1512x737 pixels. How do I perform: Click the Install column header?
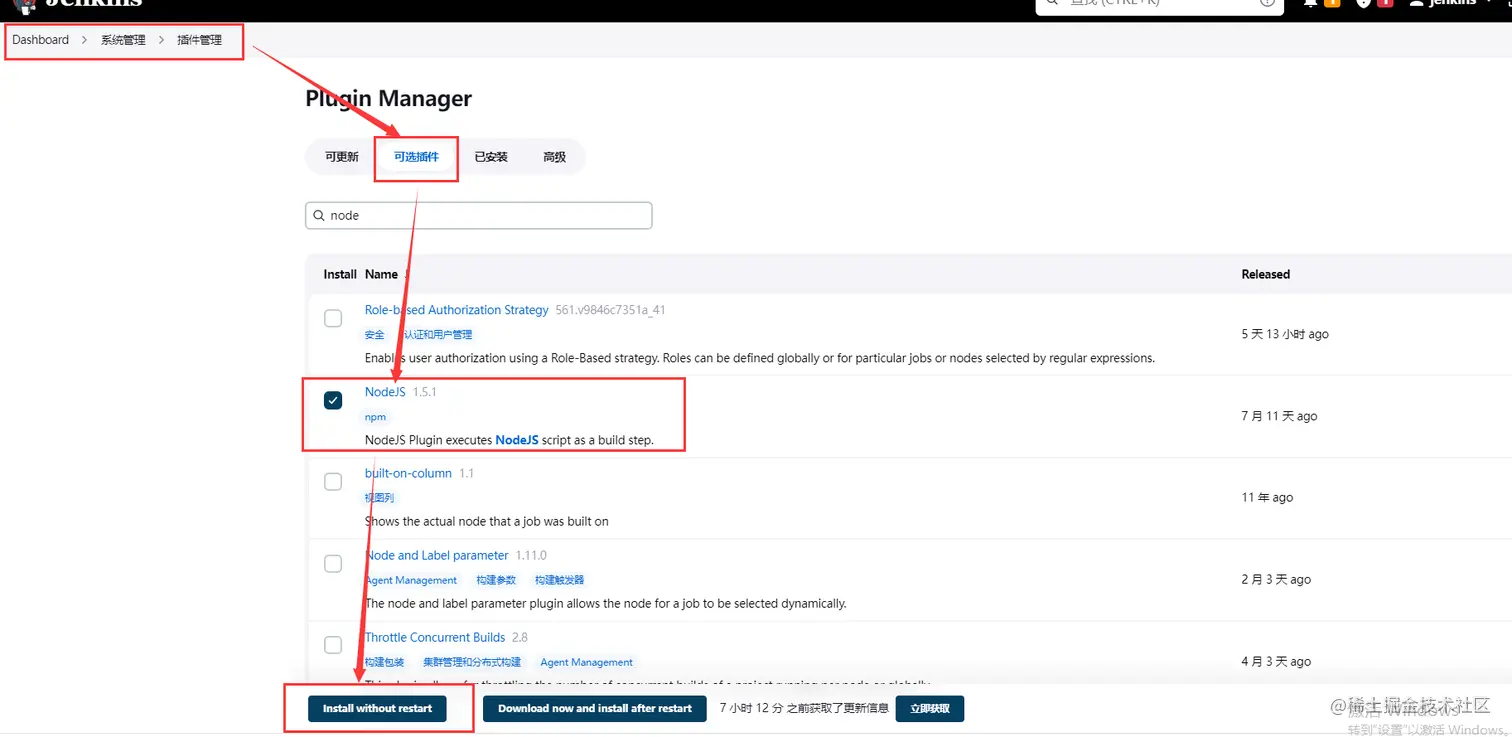pyautogui.click(x=340, y=274)
